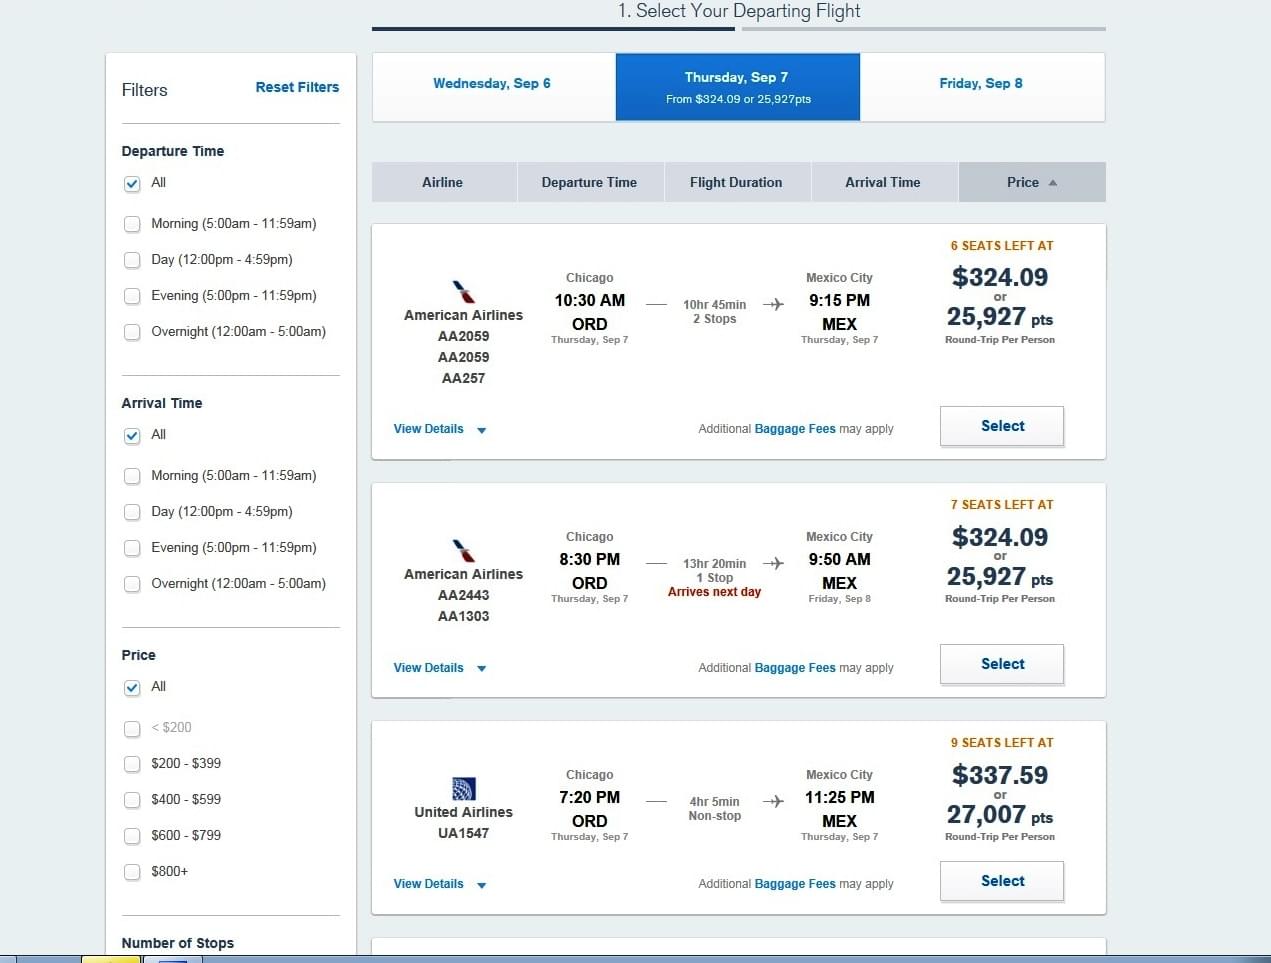Screen dimensions: 1271x963
Task: Click the plane icon beside 4hr 5min duration
Action: tap(773, 801)
